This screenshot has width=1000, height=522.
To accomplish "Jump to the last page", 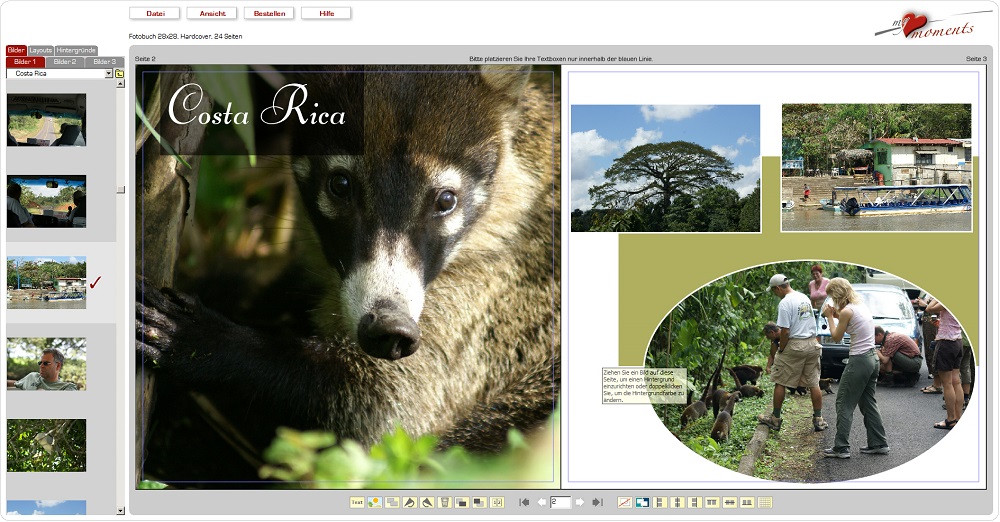I will click(598, 503).
